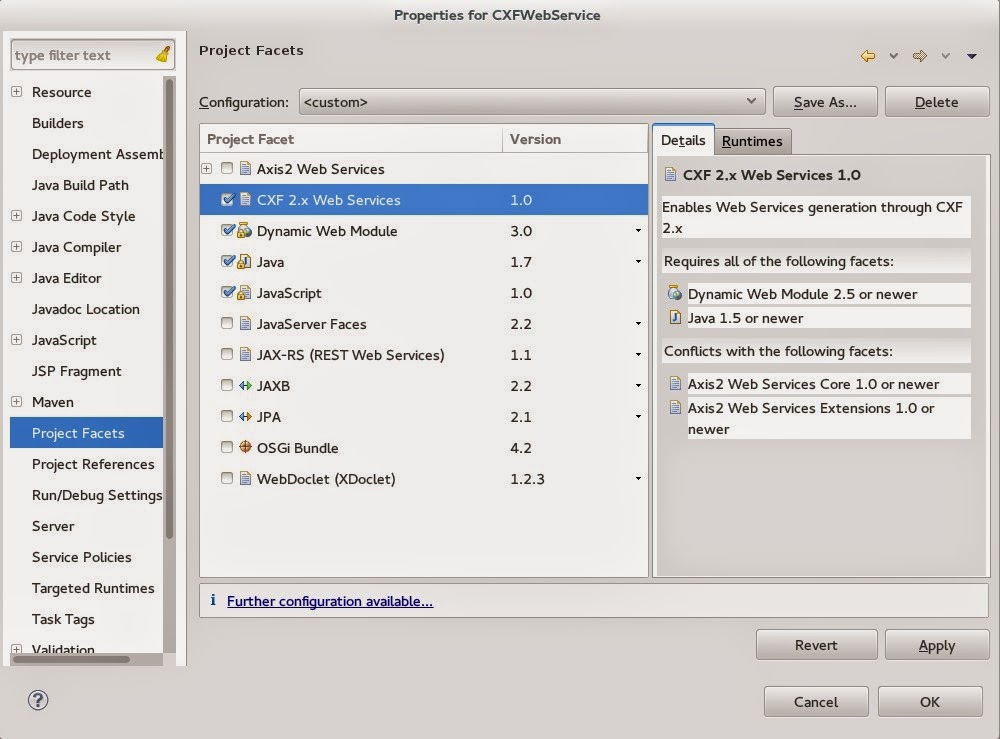Enable the WebDoclet (XDoclet) checkbox
The width and height of the screenshot is (1000, 739).
point(226,478)
